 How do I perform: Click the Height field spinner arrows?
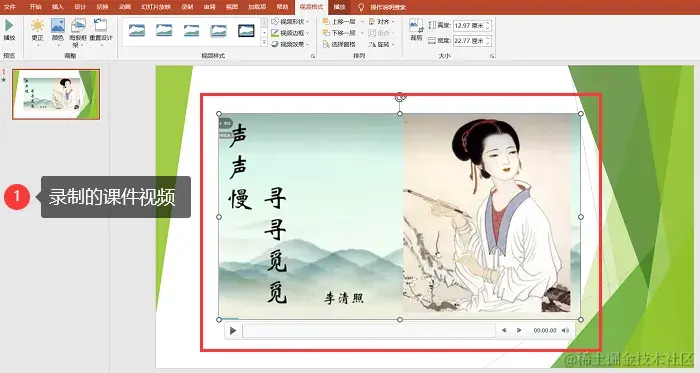tap(488, 25)
